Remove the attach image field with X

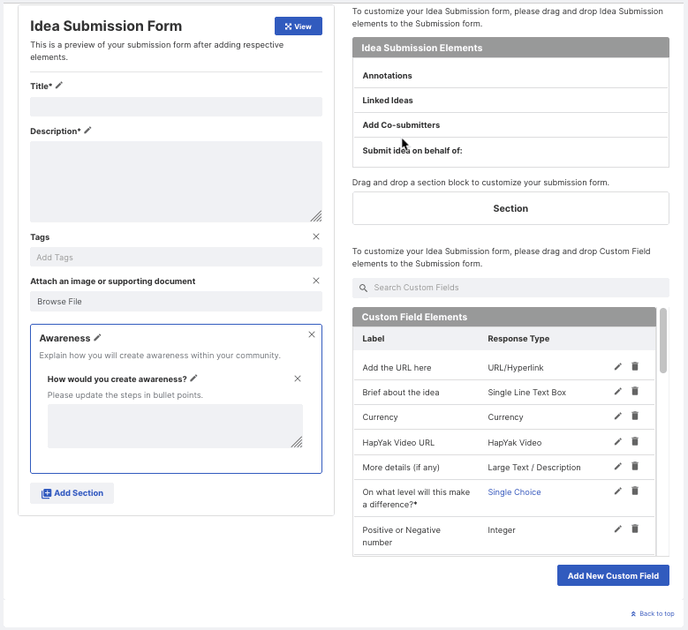[x=316, y=280]
